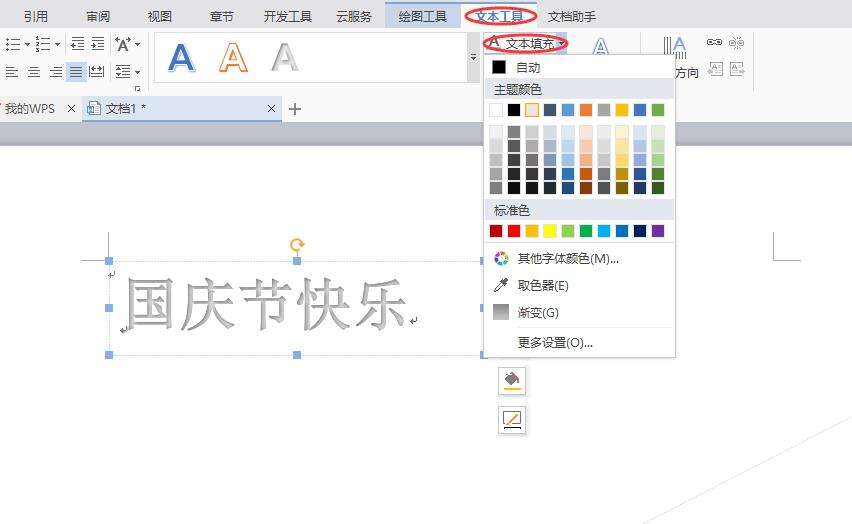Open the 开发工具 tab

point(288,16)
